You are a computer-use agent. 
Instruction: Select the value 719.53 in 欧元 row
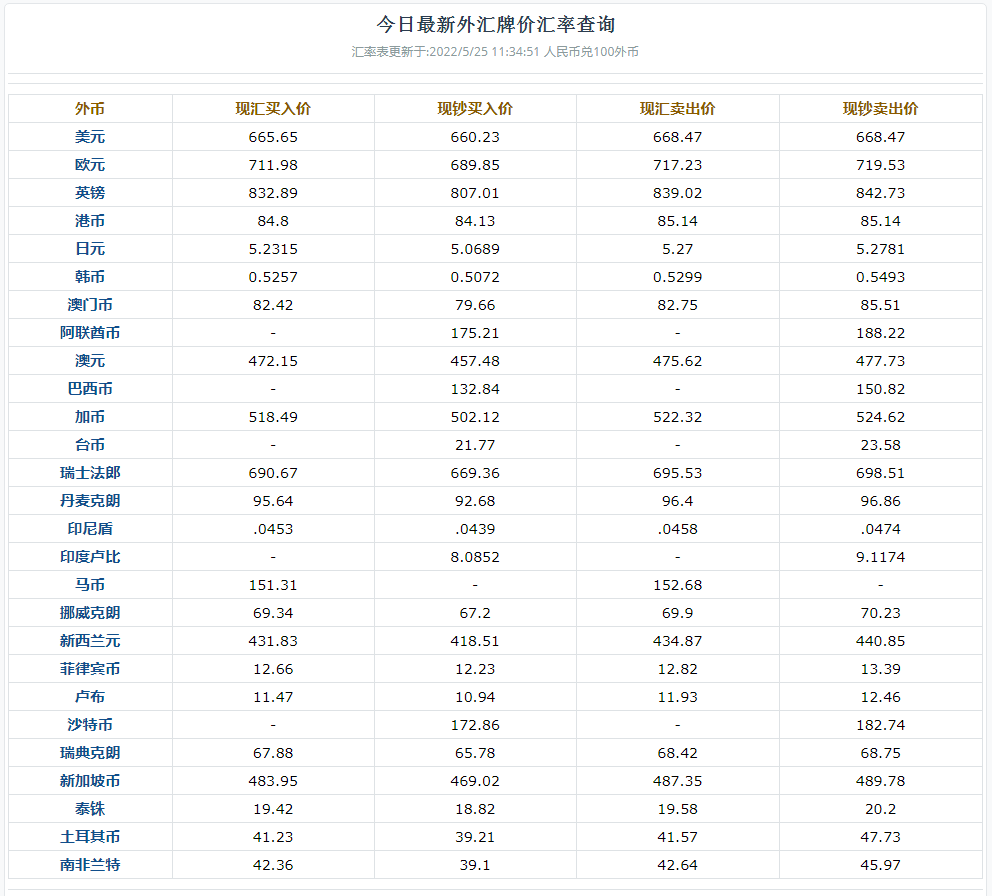pos(881,165)
